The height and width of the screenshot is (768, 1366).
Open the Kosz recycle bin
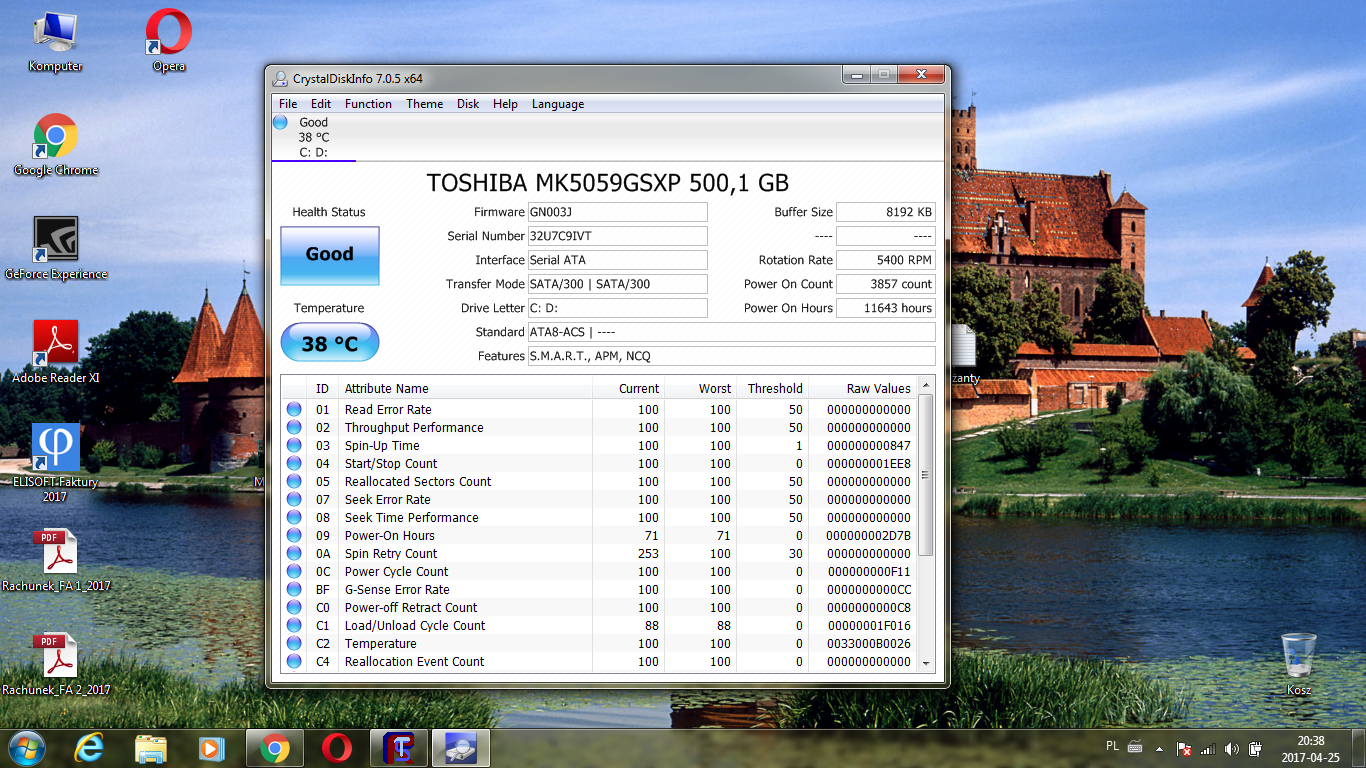pyautogui.click(x=1299, y=665)
